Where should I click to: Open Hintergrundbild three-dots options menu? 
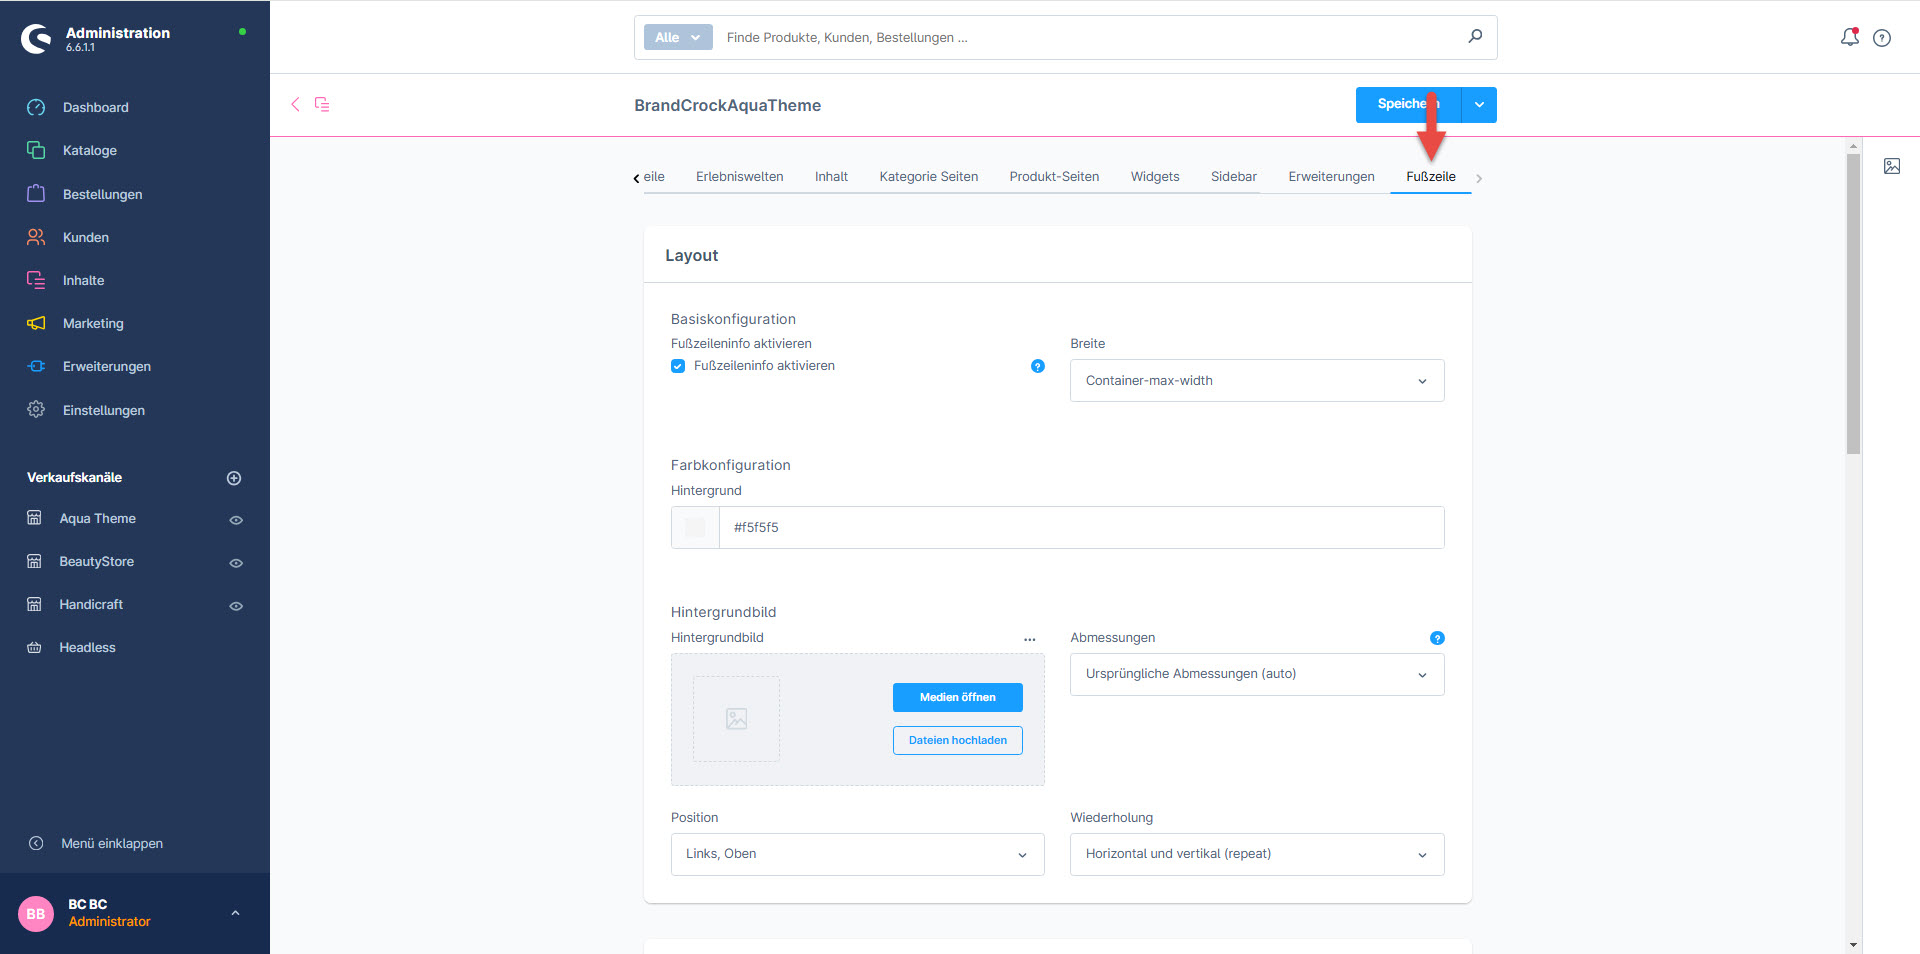click(x=1029, y=639)
